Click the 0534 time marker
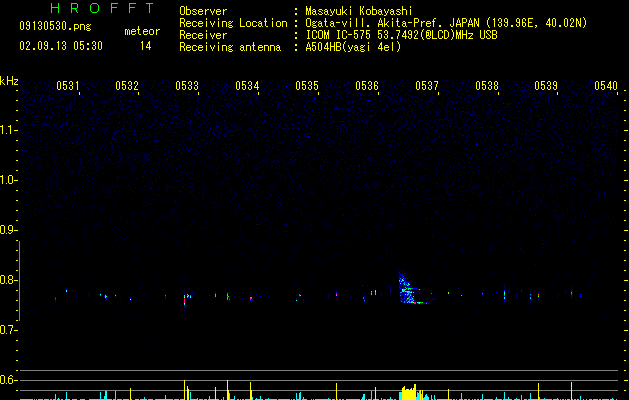 247,86
